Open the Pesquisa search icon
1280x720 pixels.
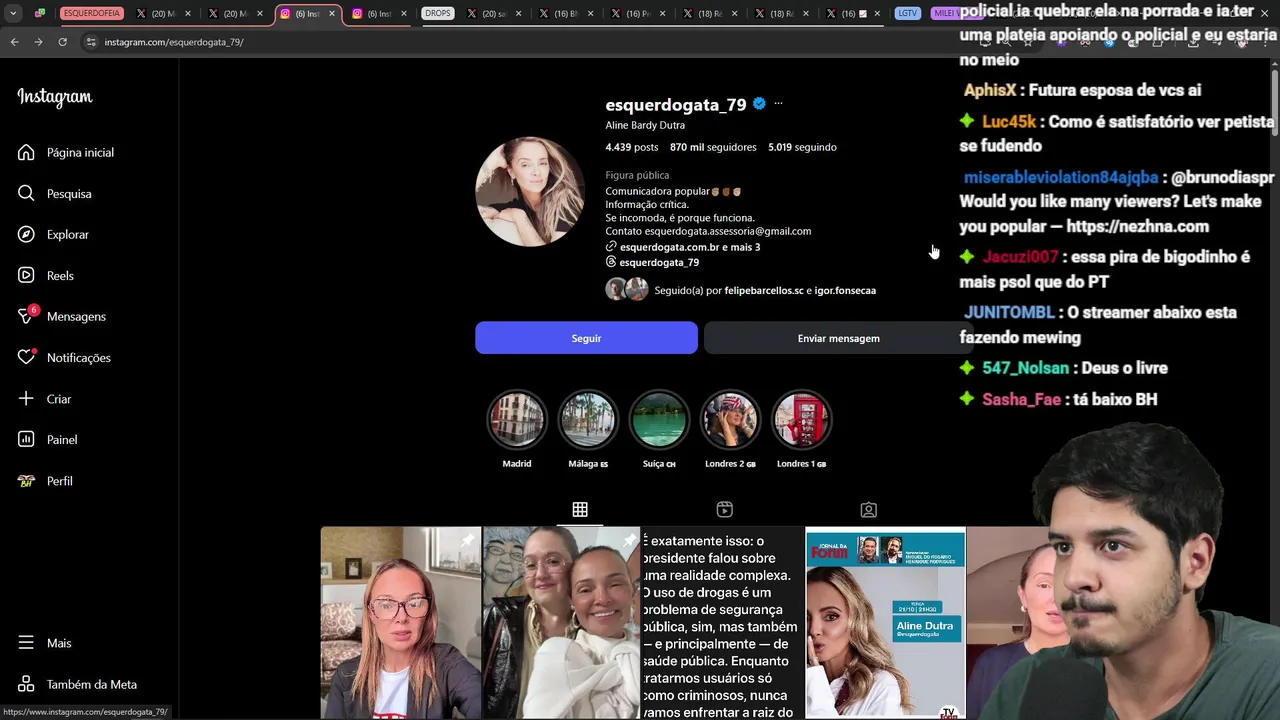tap(26, 193)
